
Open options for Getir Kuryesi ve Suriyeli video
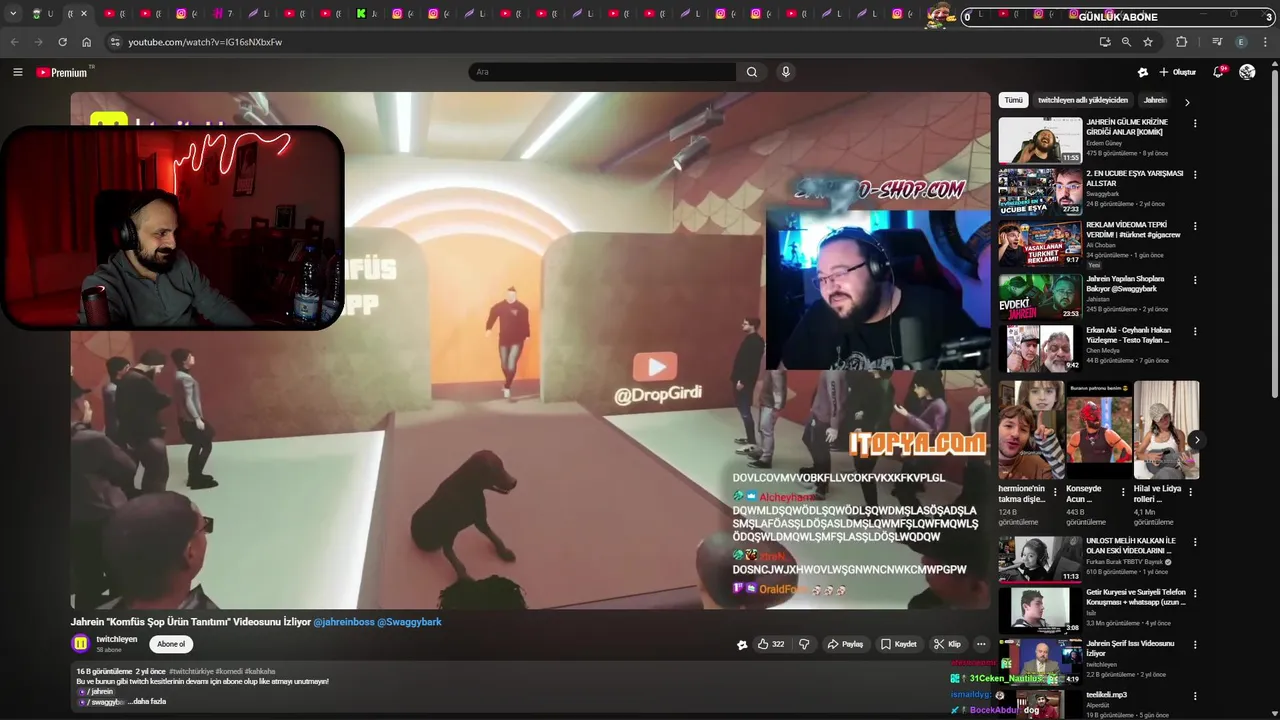pos(1194,594)
